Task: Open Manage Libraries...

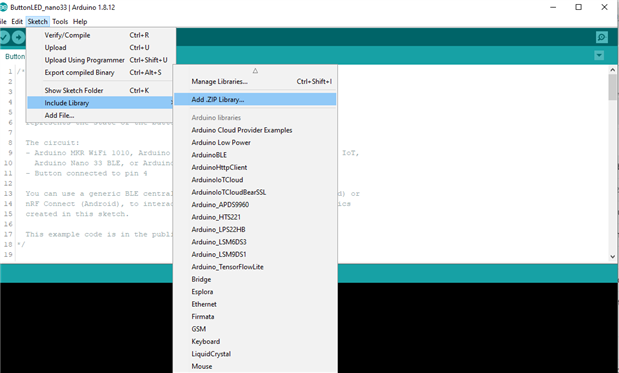Action: click(255, 82)
